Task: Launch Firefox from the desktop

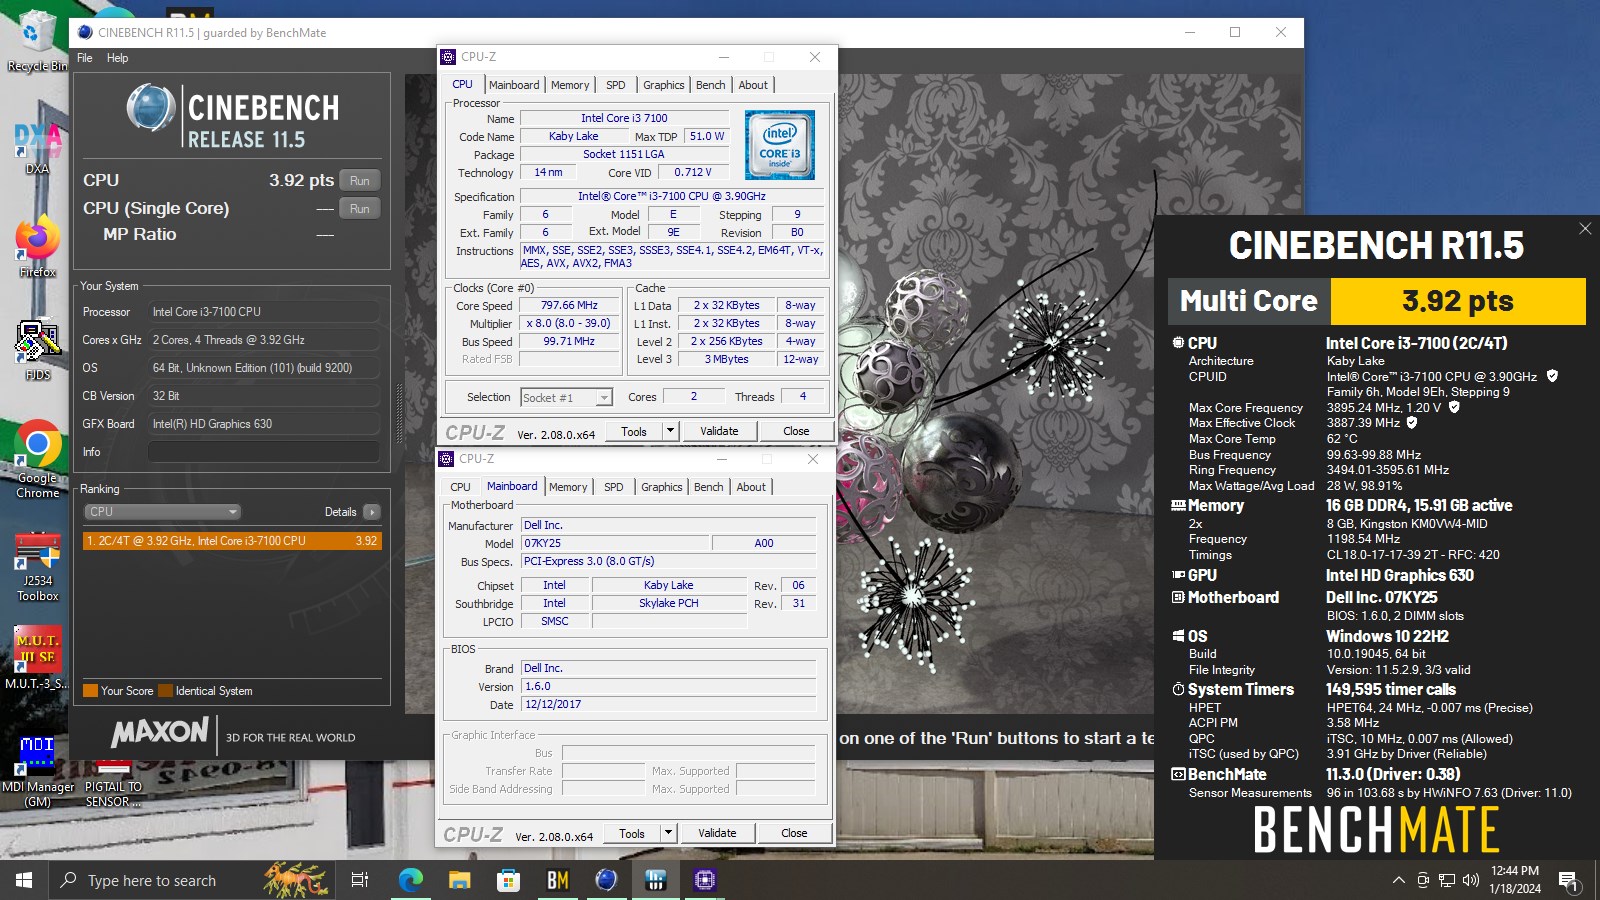Action: tap(37, 247)
